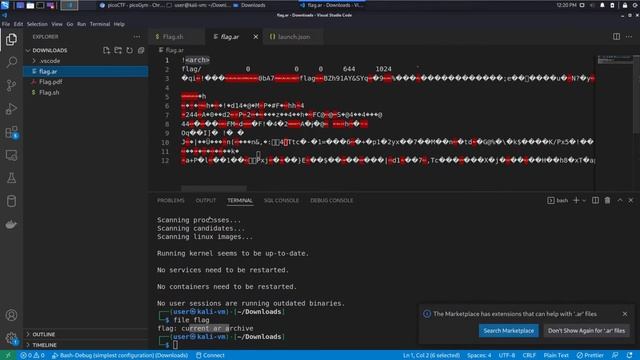The image size is (640, 360).
Task: Open the File menu
Action: click(x=6, y=24)
